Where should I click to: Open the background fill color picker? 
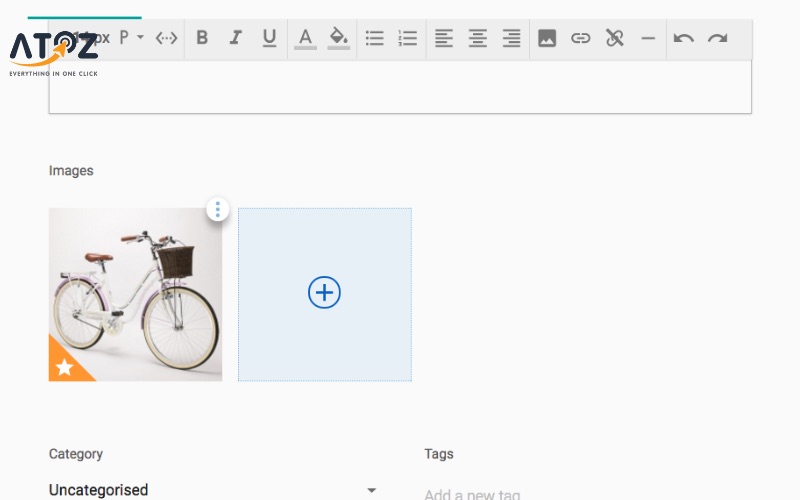pos(338,38)
